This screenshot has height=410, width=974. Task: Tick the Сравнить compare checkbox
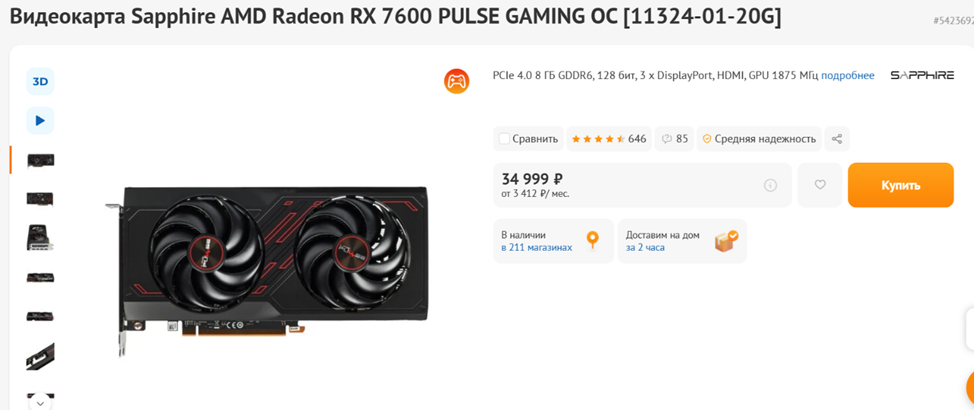504,139
